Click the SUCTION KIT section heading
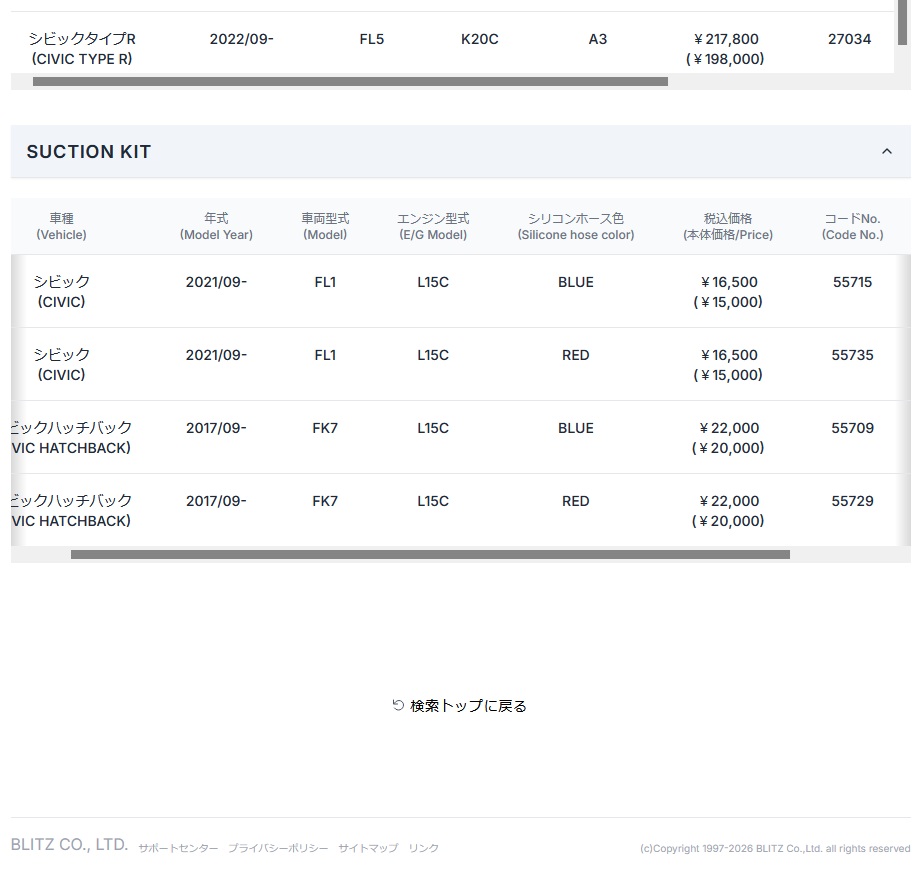Screen dimensions: 923x881 (x=89, y=152)
